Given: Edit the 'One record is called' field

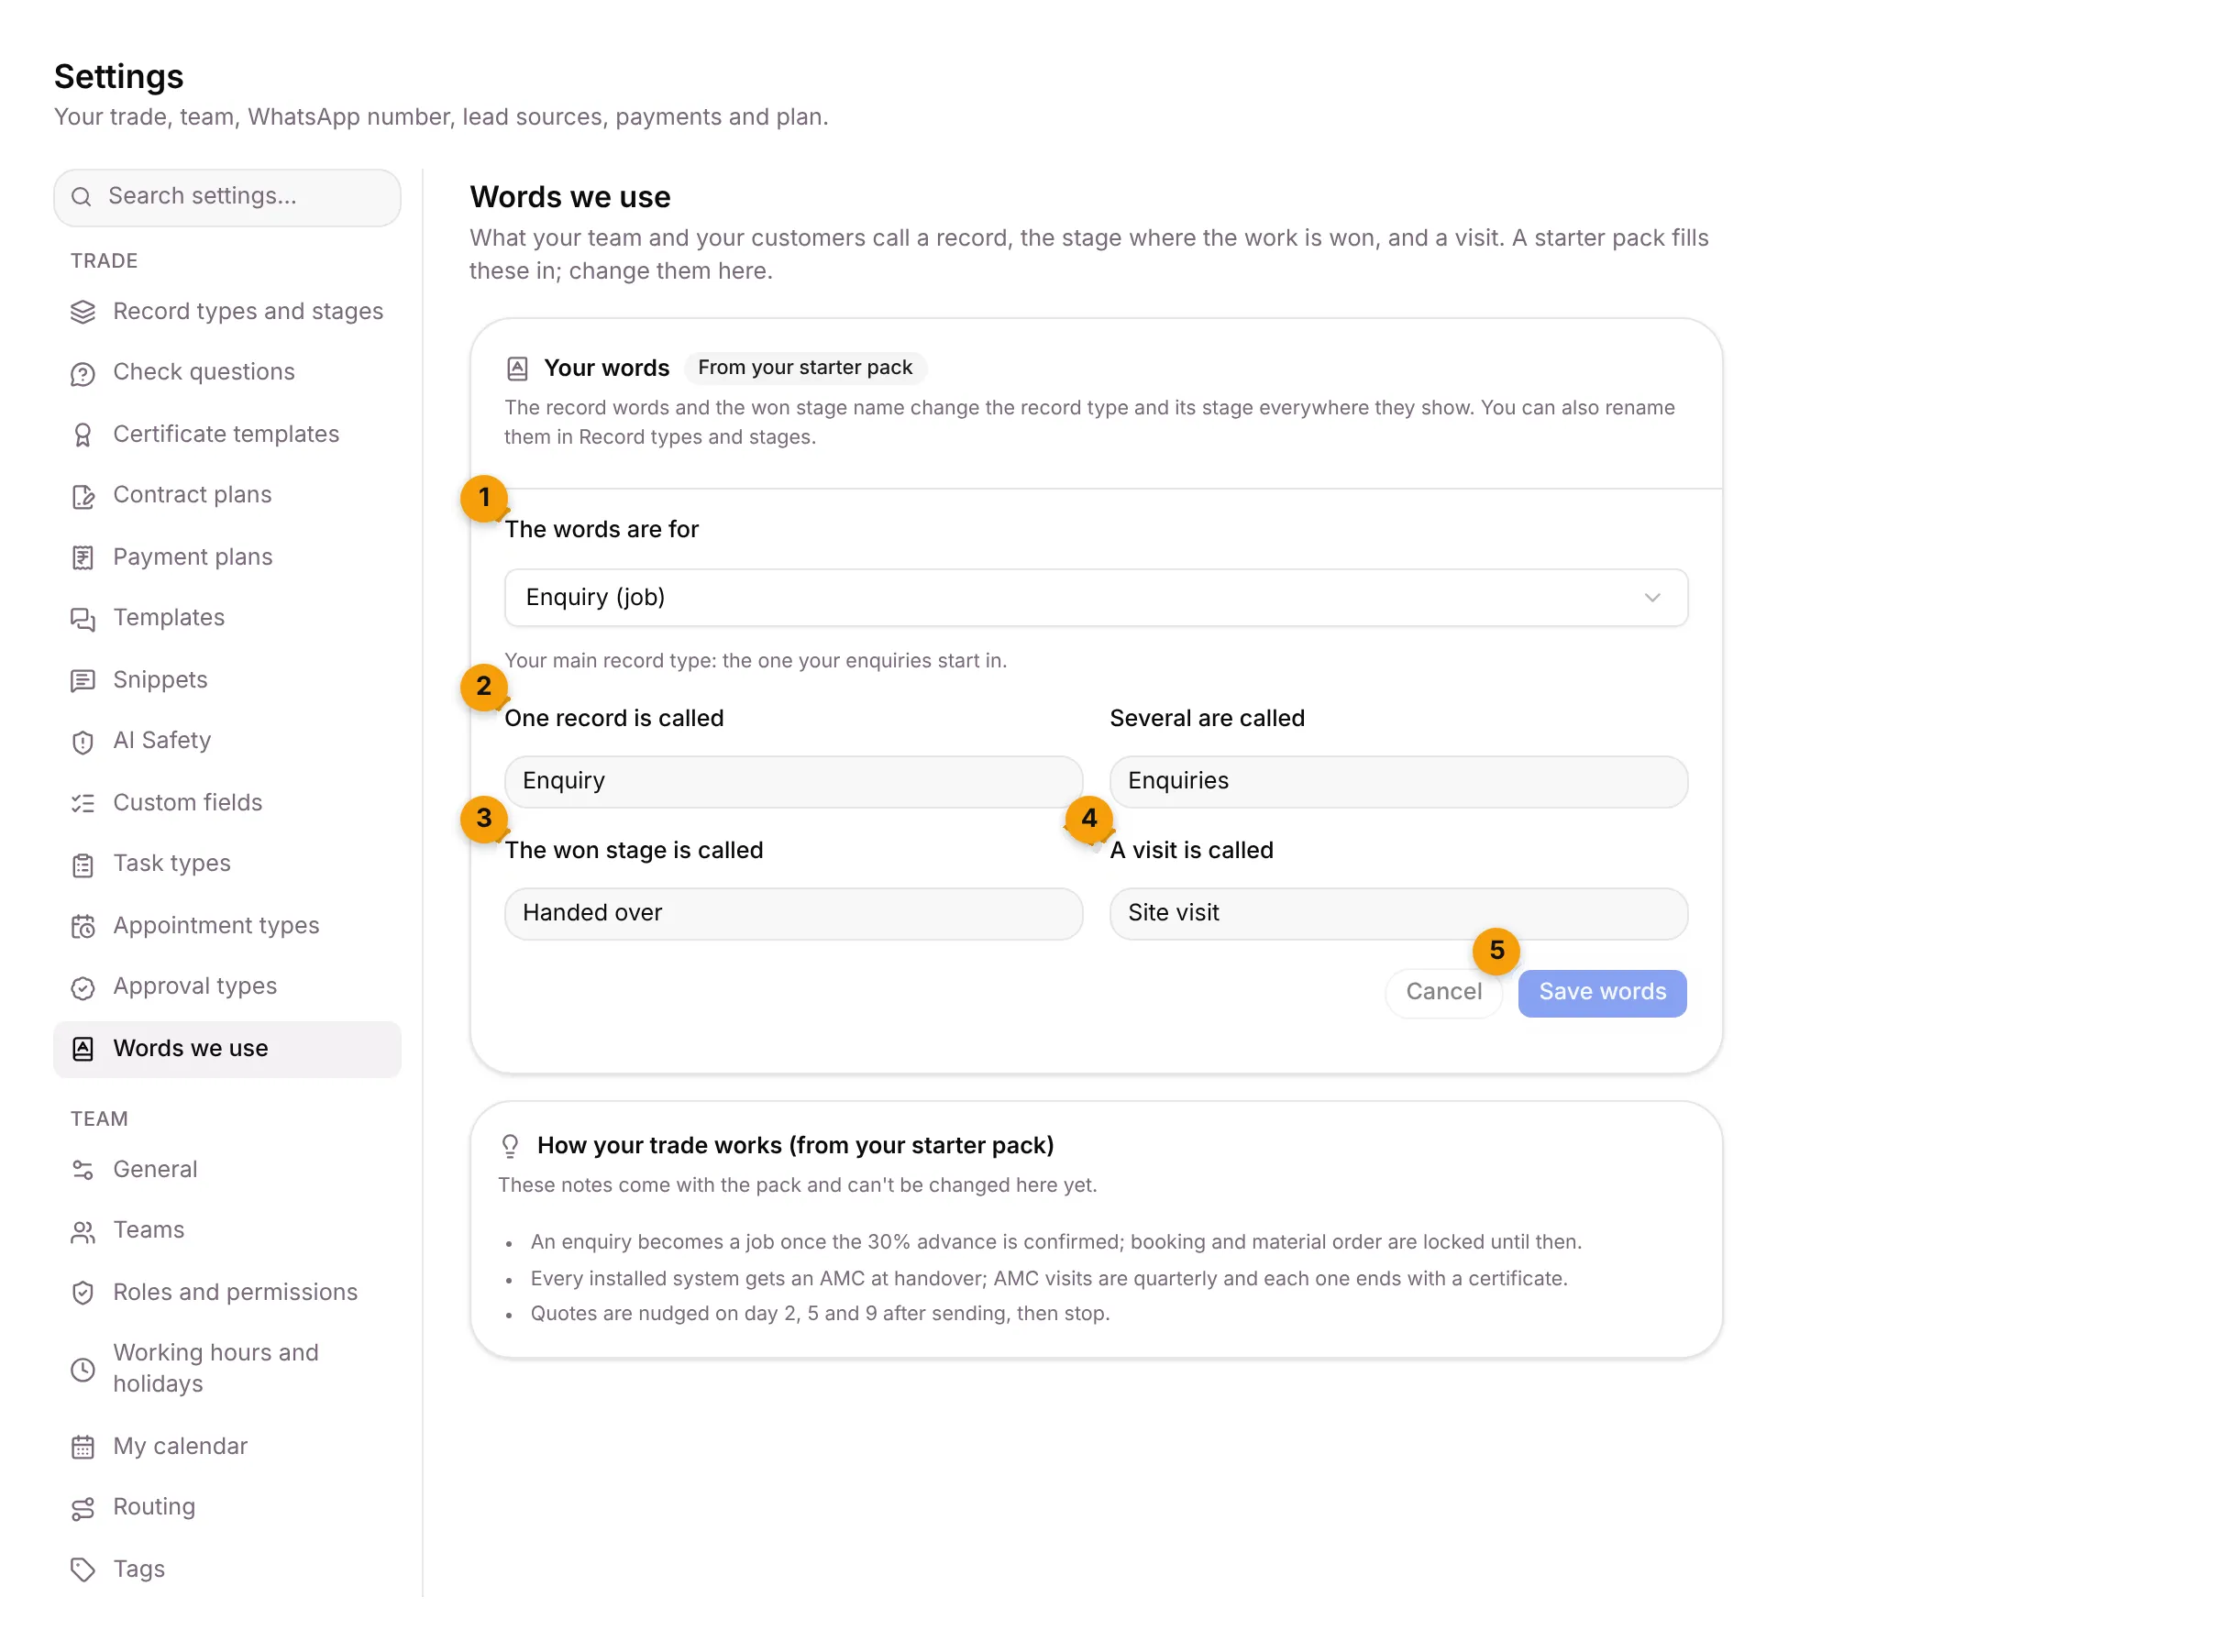Looking at the screenshot, I should point(793,781).
